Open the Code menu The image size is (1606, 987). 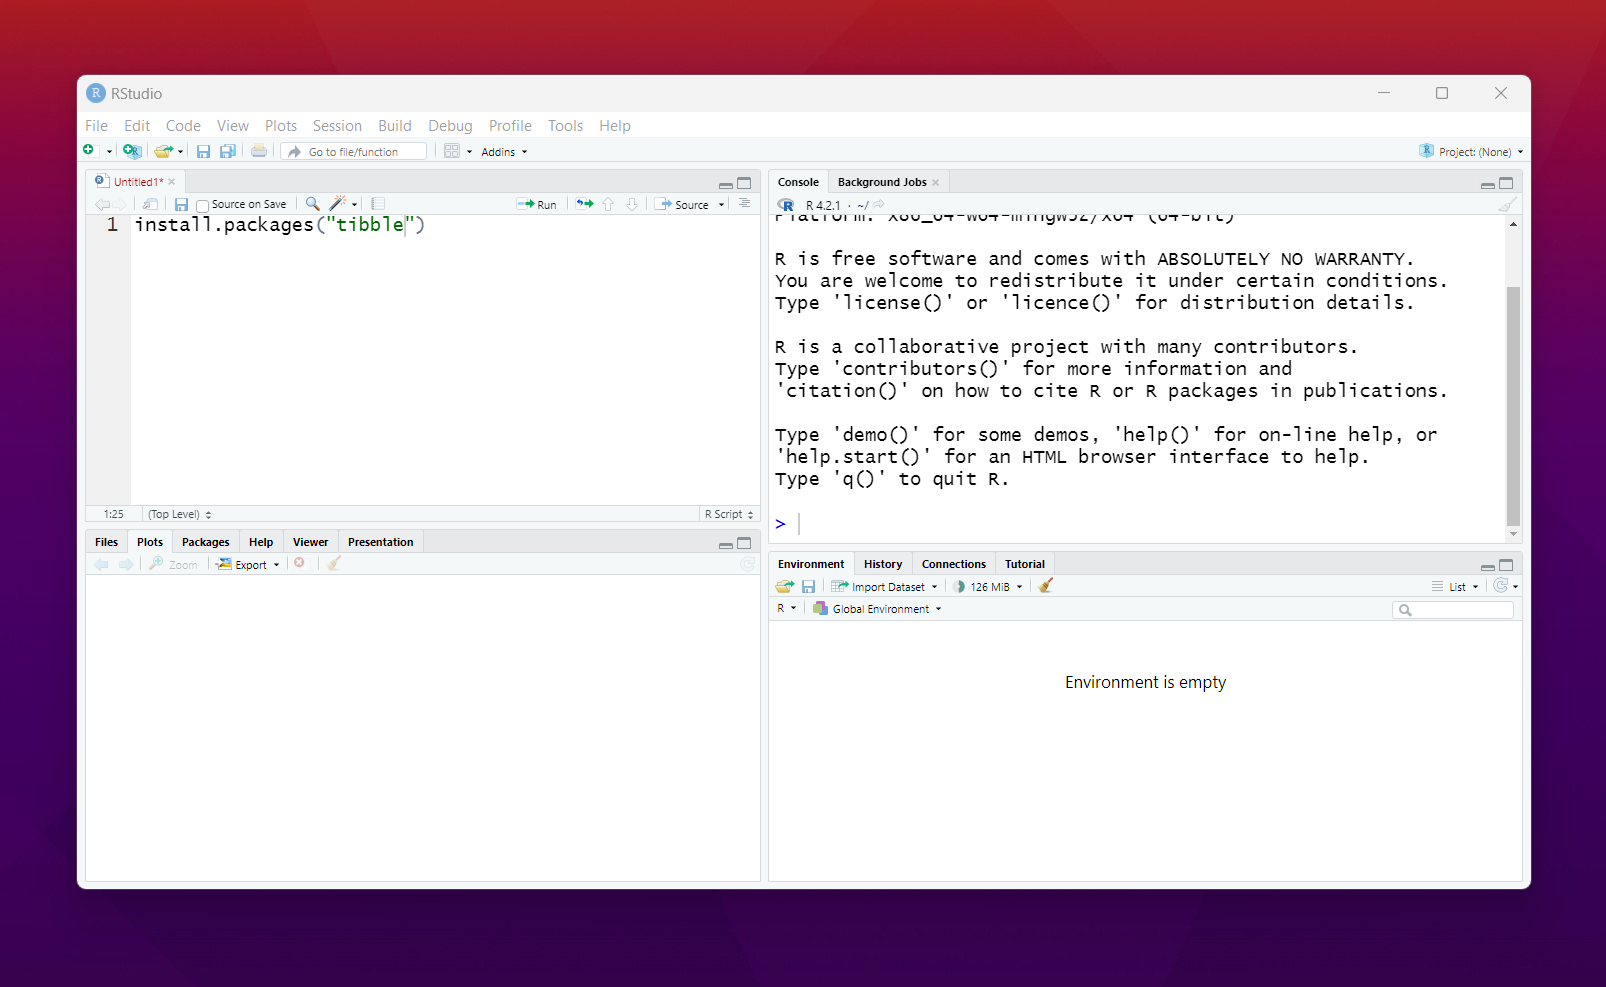click(183, 126)
